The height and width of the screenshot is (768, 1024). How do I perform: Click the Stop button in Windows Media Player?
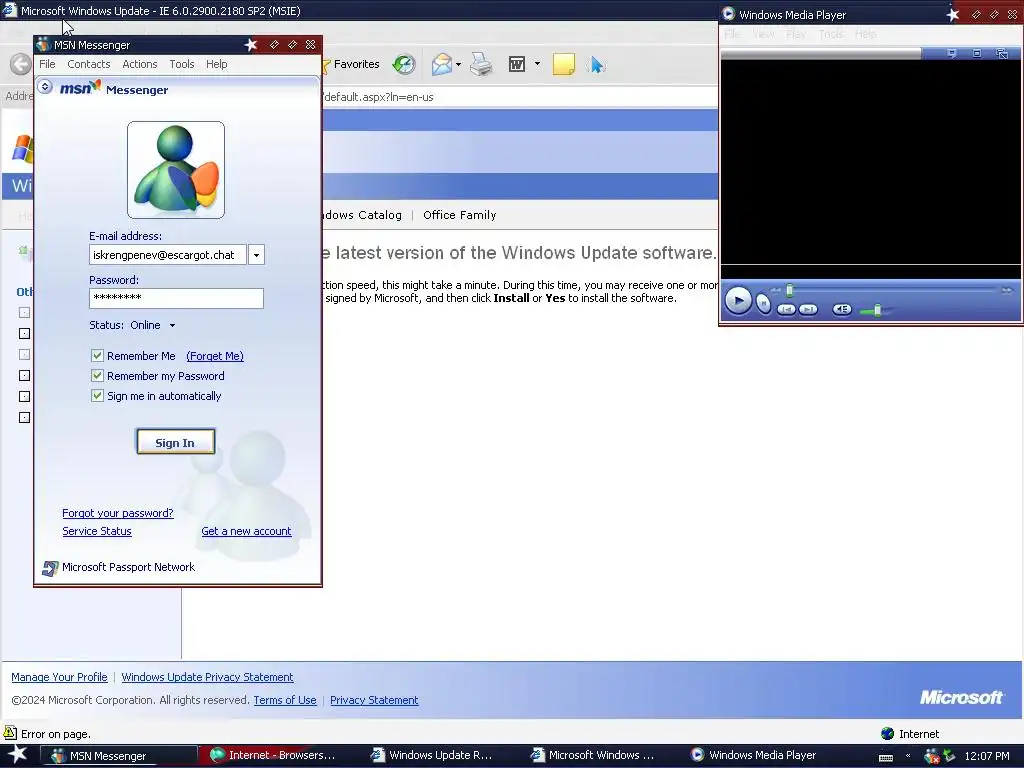[x=763, y=303]
